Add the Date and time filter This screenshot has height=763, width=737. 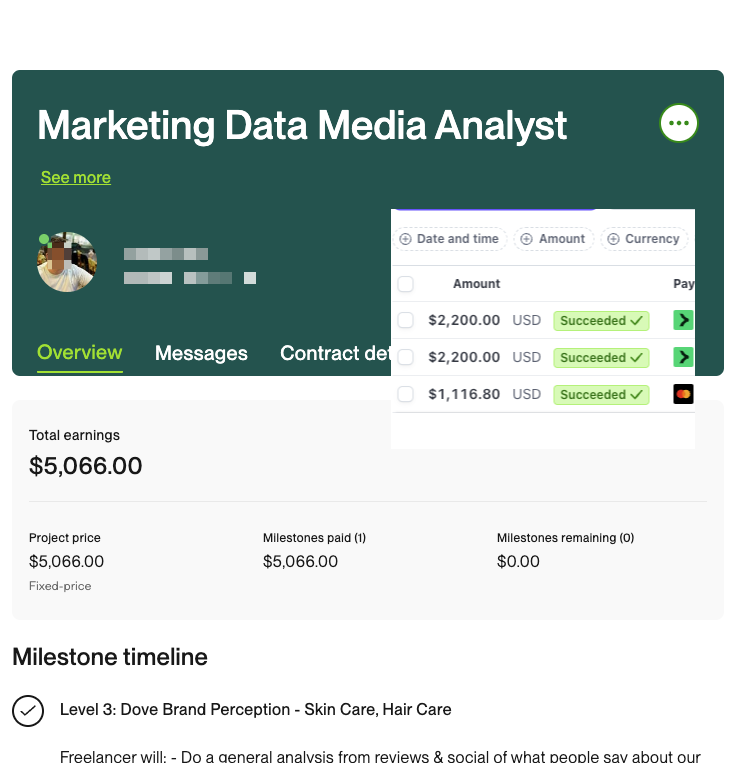(x=449, y=239)
